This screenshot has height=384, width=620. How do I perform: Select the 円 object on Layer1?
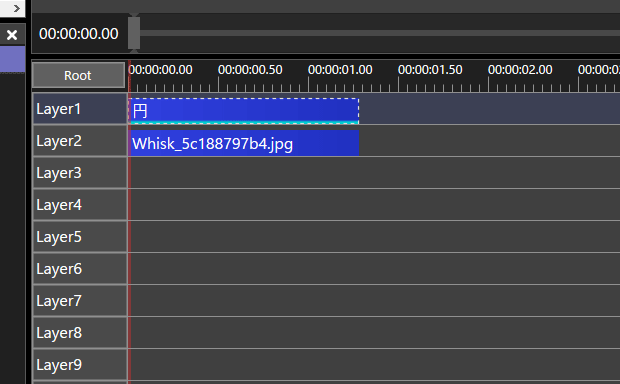(244, 111)
